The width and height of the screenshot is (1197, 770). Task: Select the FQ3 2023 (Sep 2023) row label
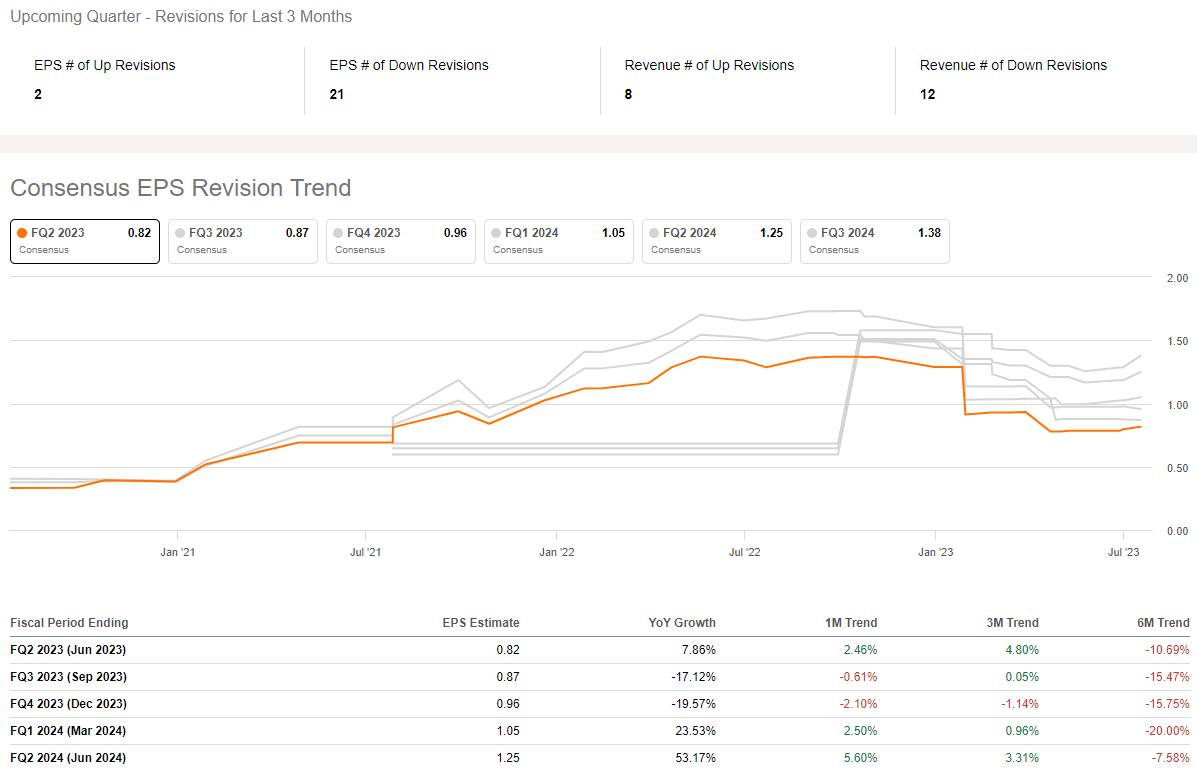pos(69,677)
